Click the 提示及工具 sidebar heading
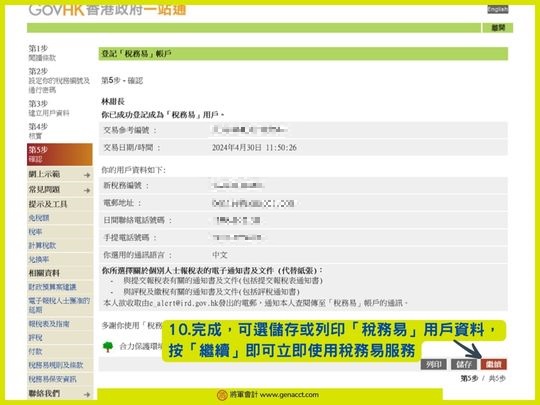The width and height of the screenshot is (540, 405). 48,204
